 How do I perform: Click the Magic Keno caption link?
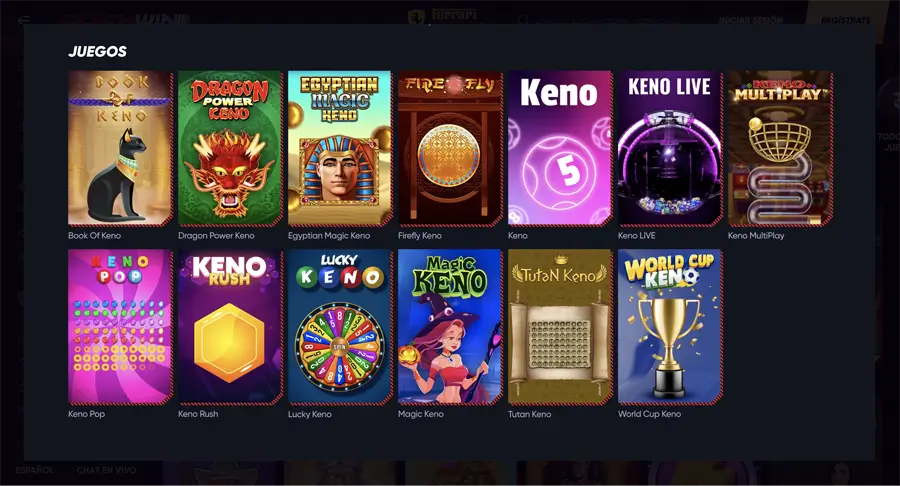[x=421, y=414]
